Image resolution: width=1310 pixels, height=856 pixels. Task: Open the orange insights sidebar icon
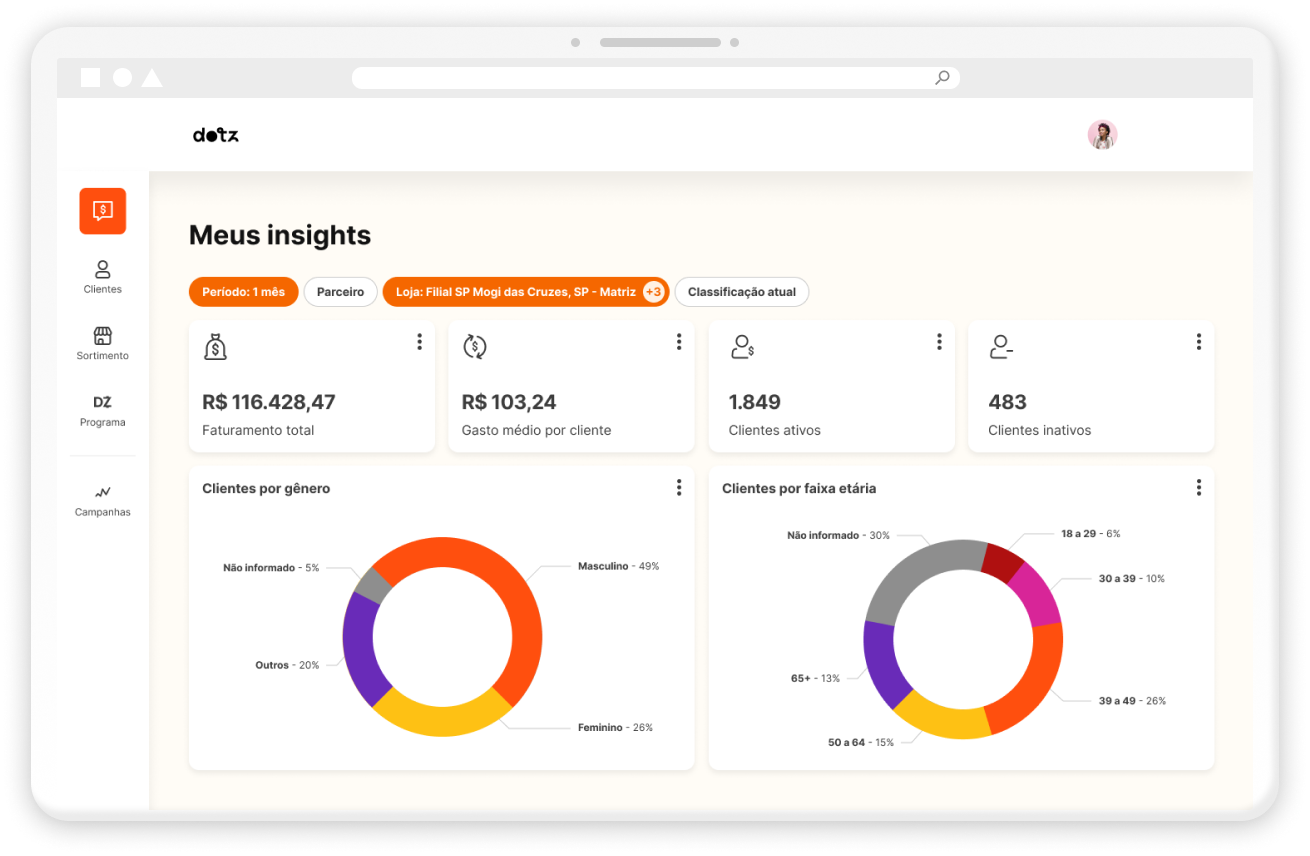pos(103,211)
